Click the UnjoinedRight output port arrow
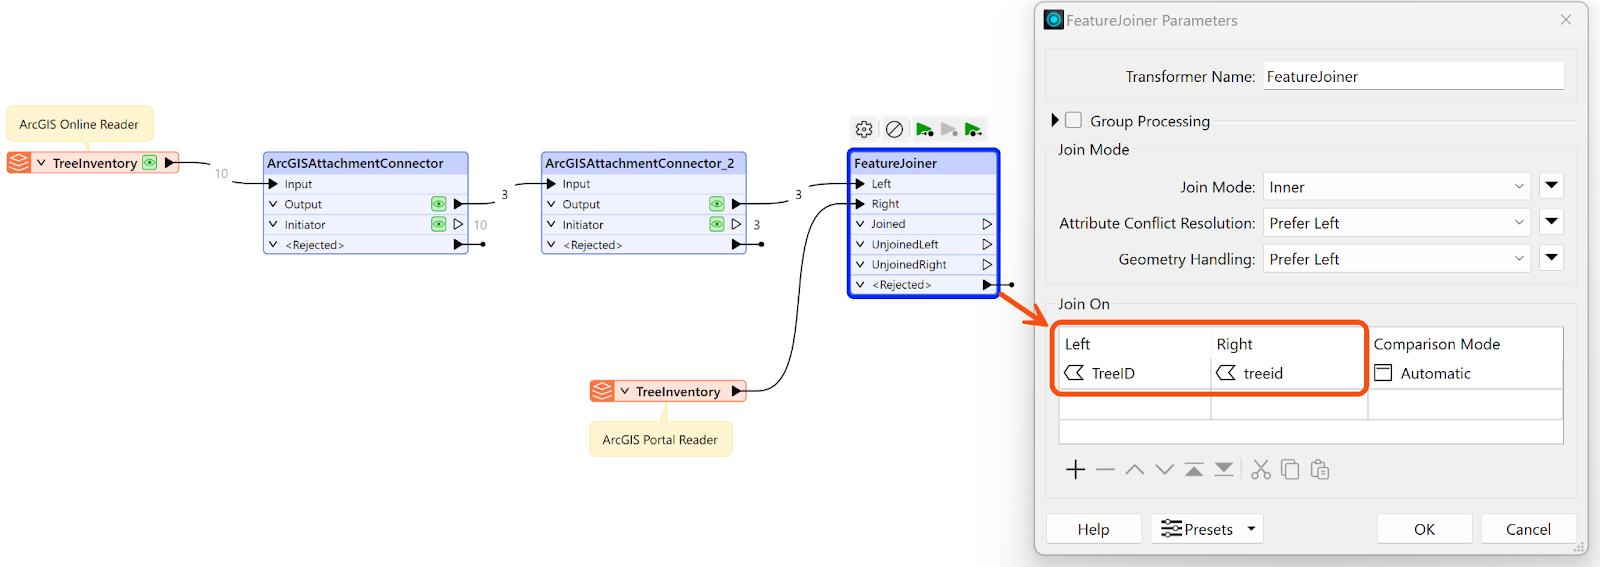Screen dimensions: 1600x567 pos(987,264)
